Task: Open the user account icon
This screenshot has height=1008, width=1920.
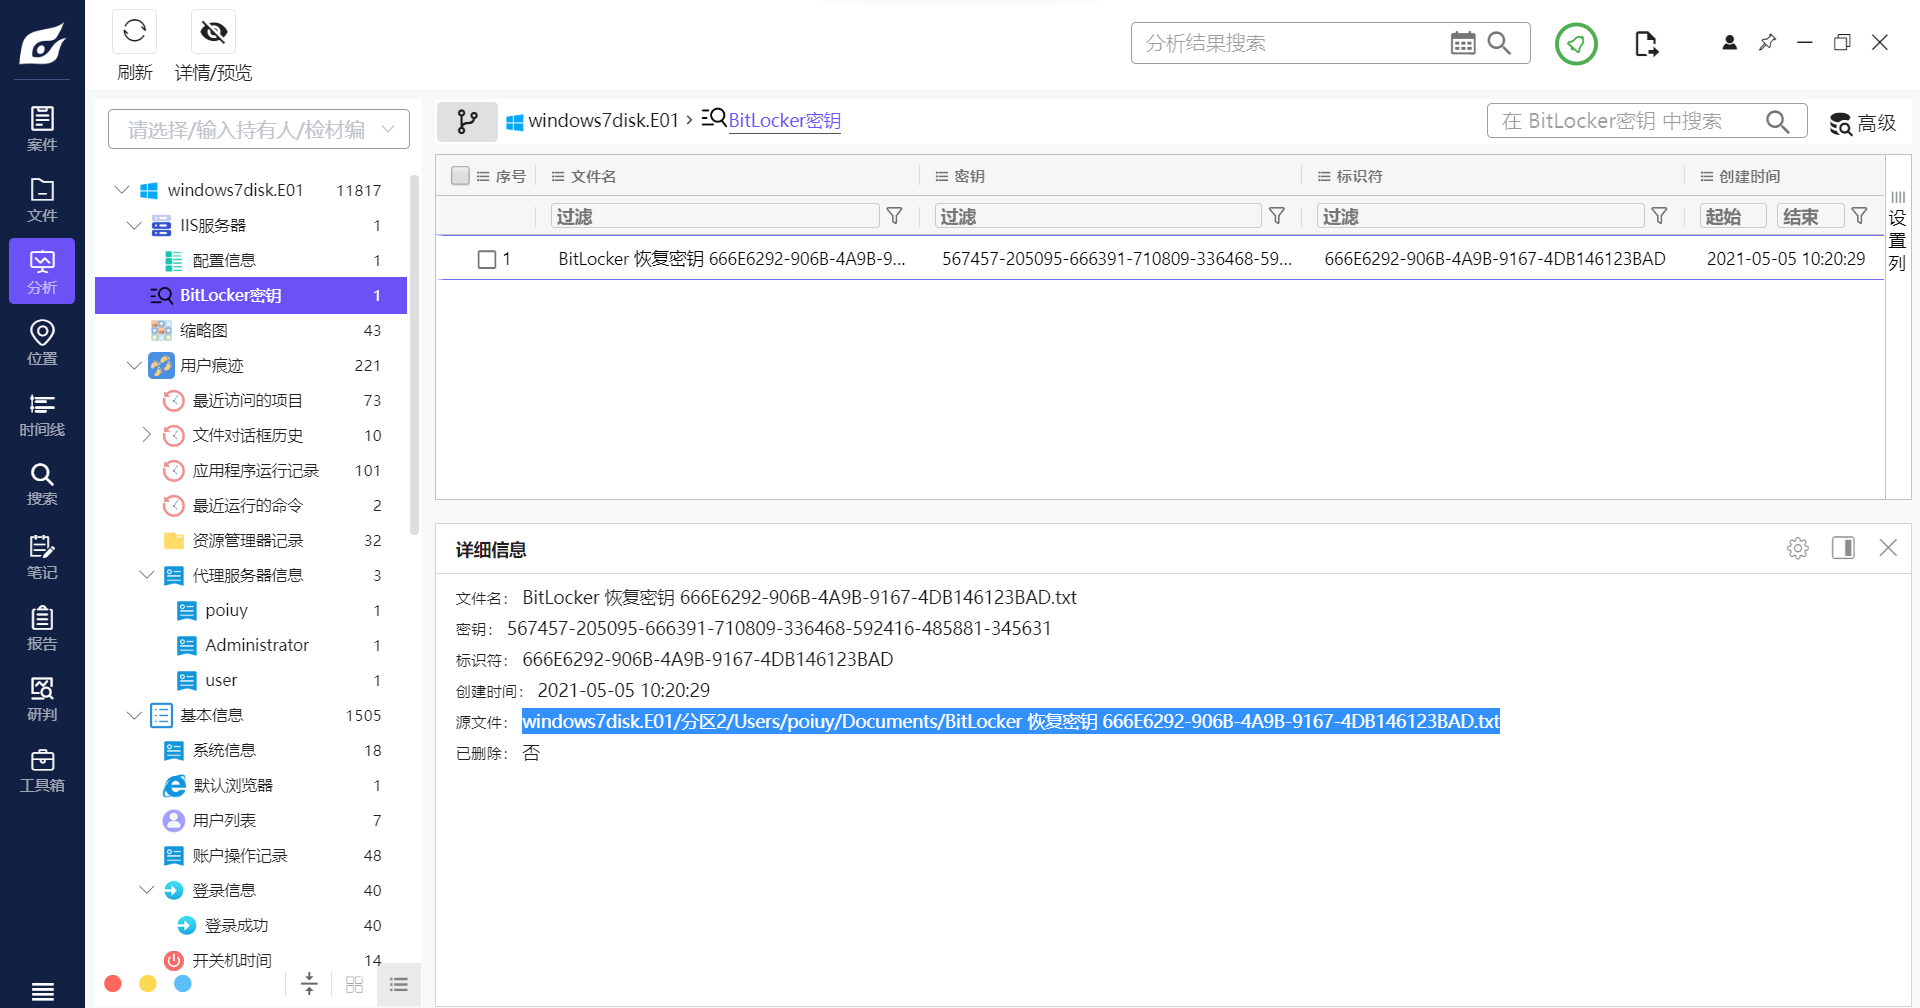Action: (1729, 42)
